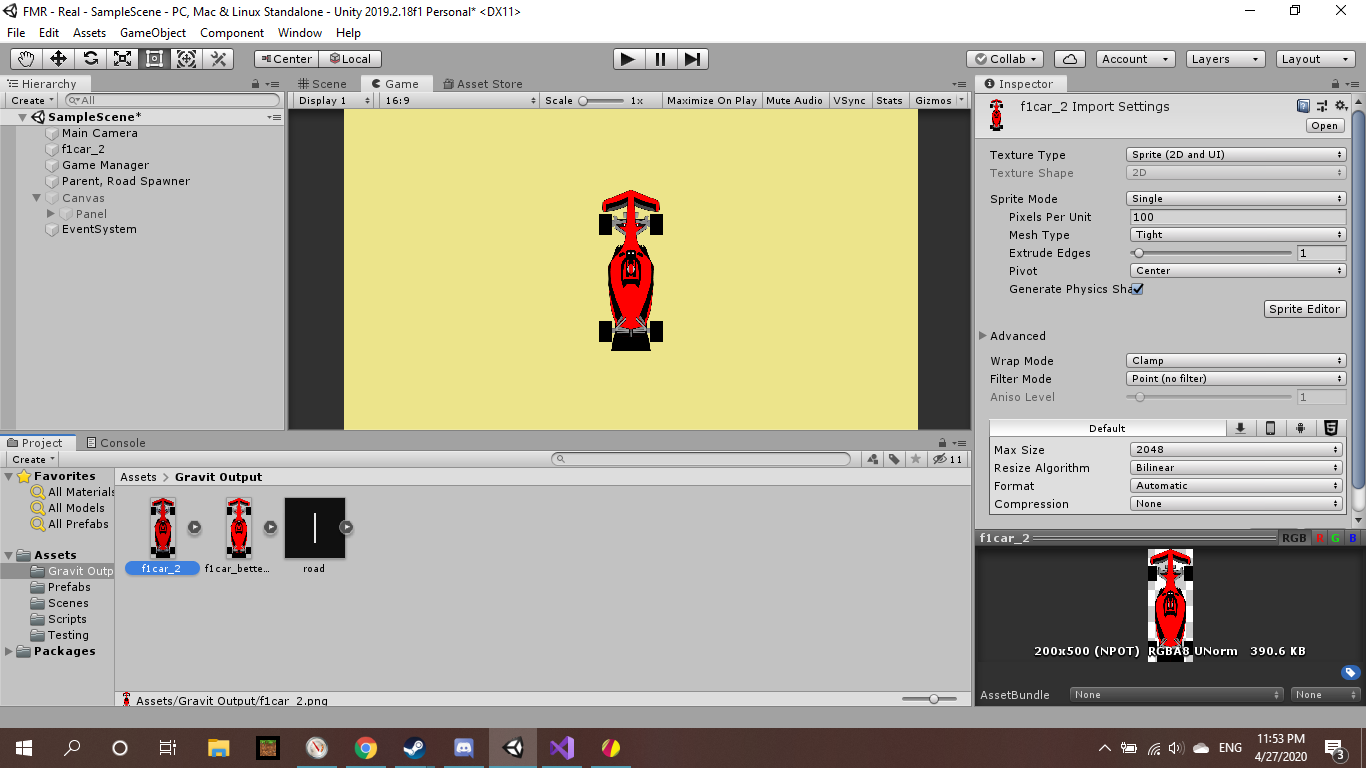The height and width of the screenshot is (768, 1366).
Task: Open the 16:9 aspect ratio dropdown
Action: tap(460, 100)
